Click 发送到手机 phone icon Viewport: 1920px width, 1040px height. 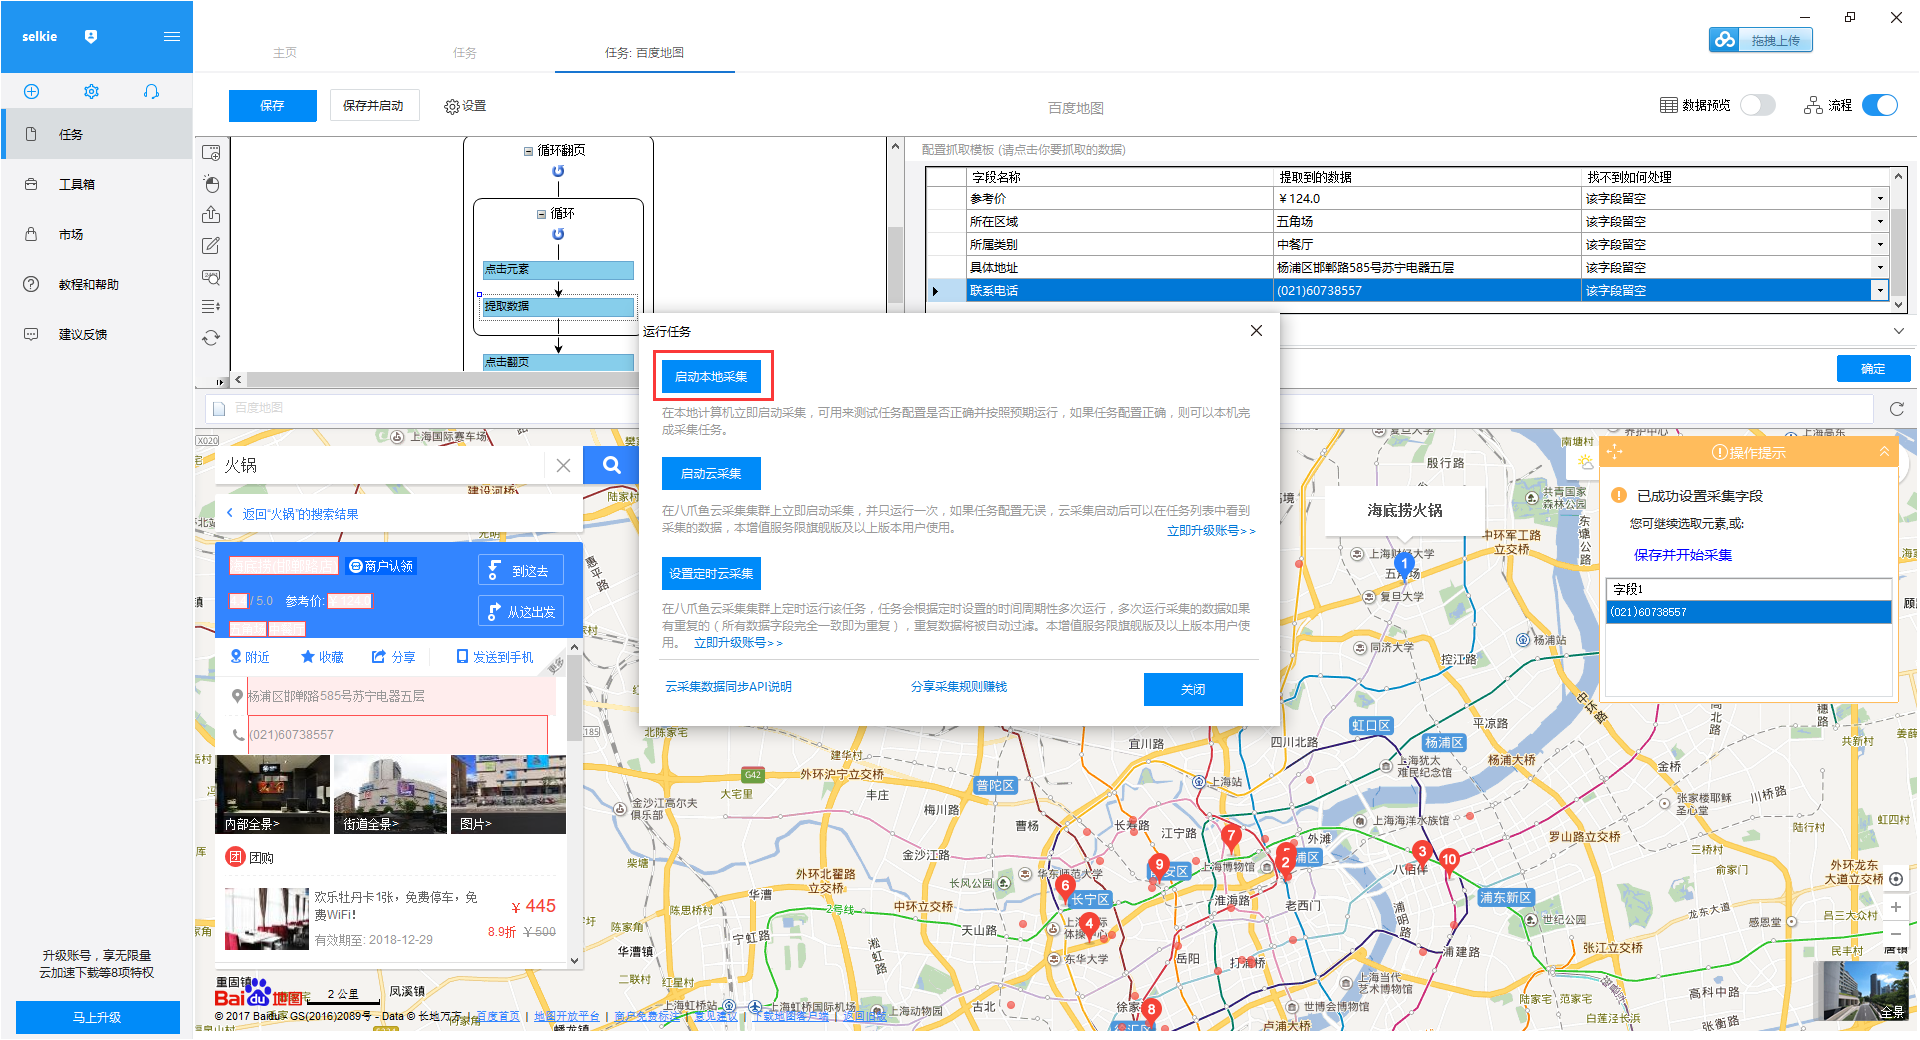pyautogui.click(x=495, y=657)
